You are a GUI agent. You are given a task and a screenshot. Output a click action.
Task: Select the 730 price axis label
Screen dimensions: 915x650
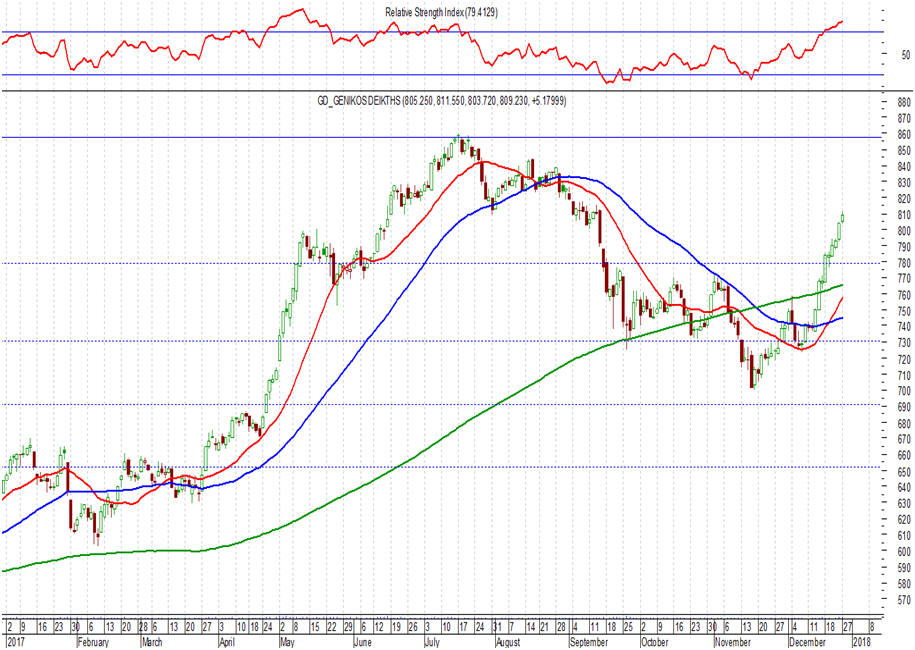(x=903, y=343)
